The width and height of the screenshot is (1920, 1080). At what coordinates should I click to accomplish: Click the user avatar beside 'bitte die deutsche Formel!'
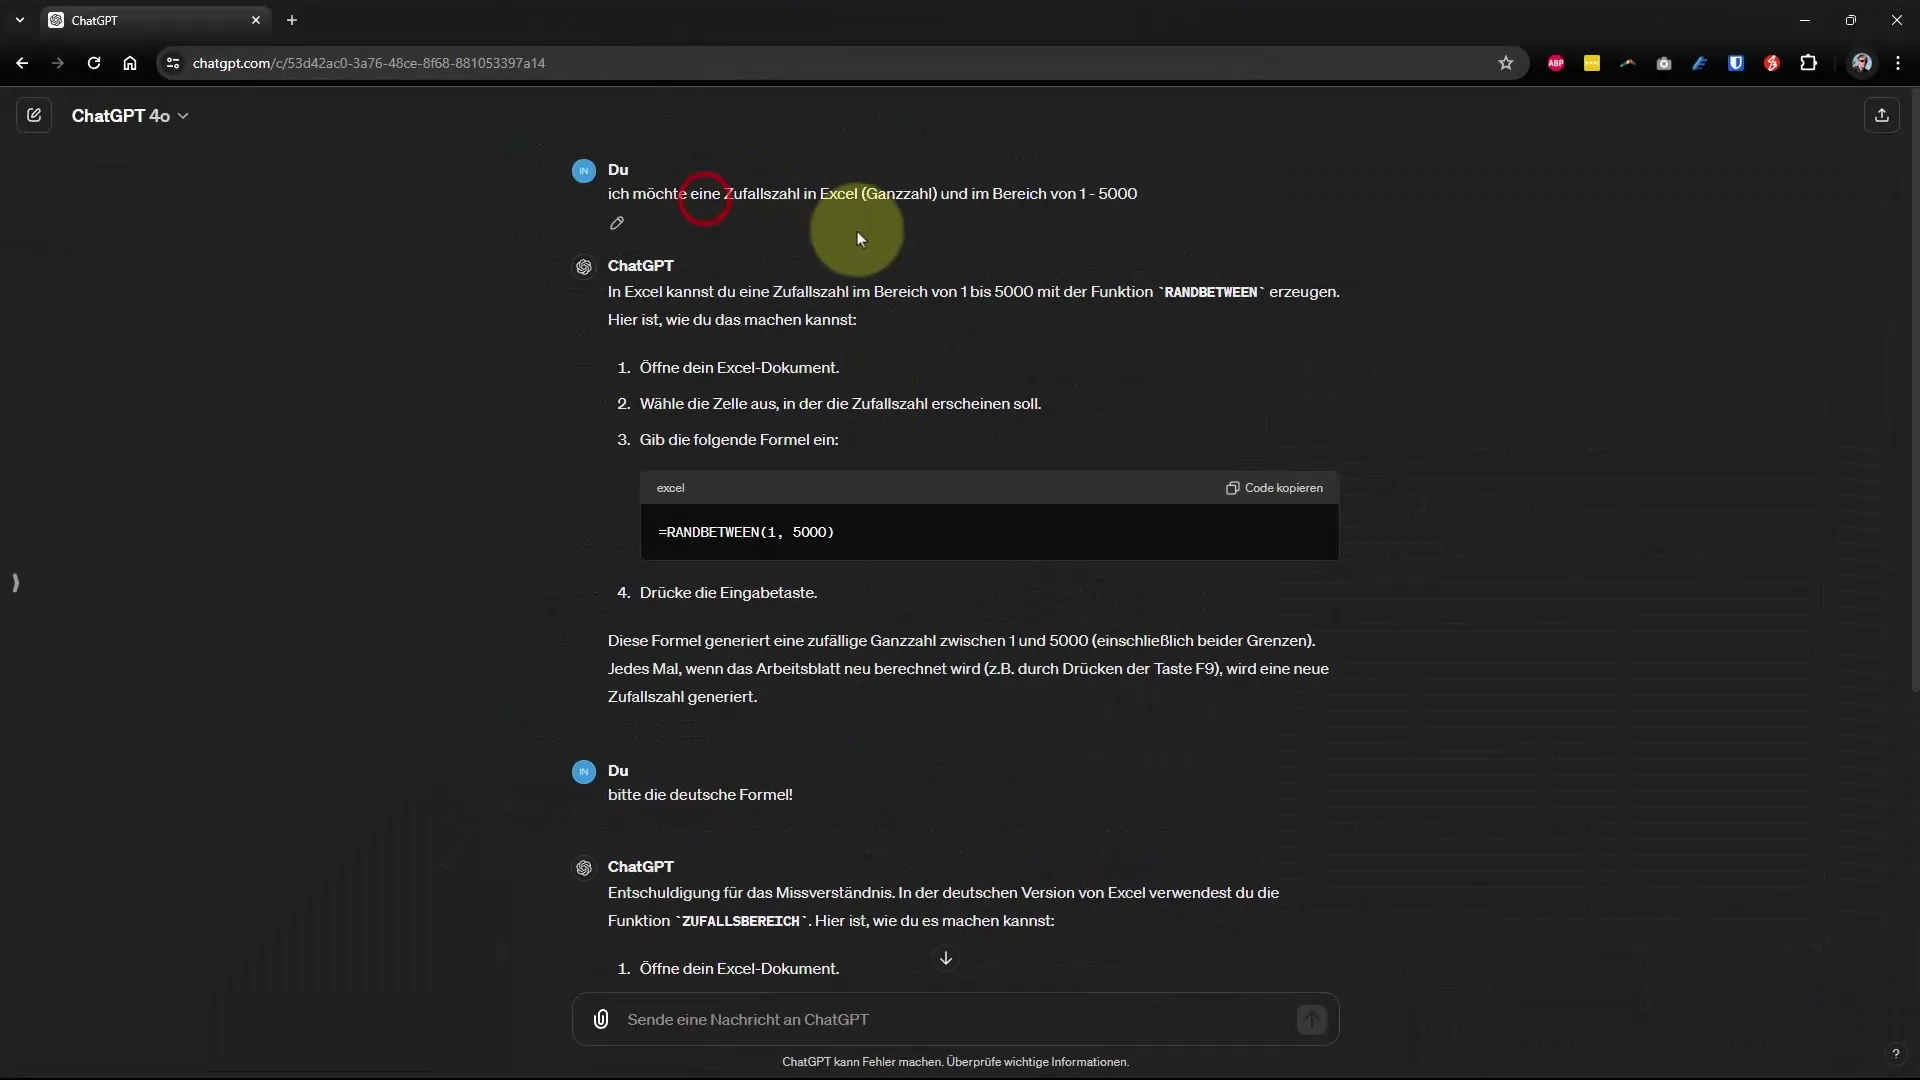(584, 772)
